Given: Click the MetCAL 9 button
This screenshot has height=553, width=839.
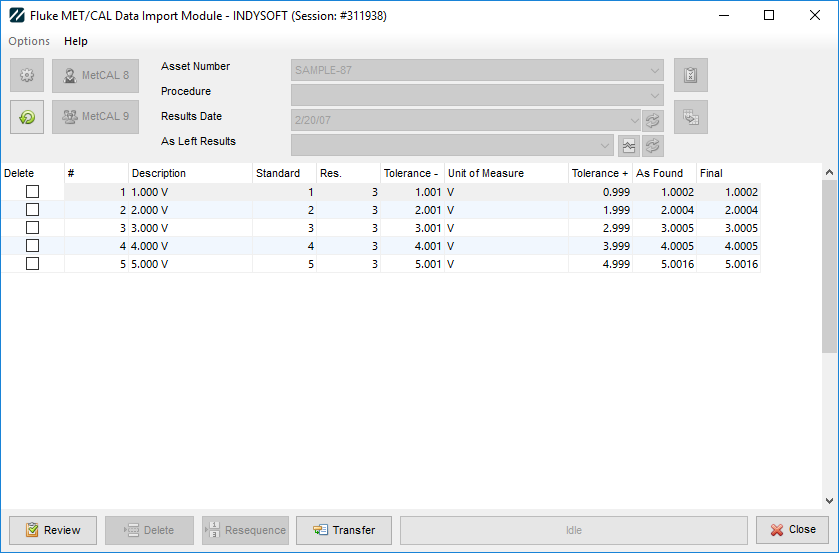Looking at the screenshot, I should [x=95, y=117].
